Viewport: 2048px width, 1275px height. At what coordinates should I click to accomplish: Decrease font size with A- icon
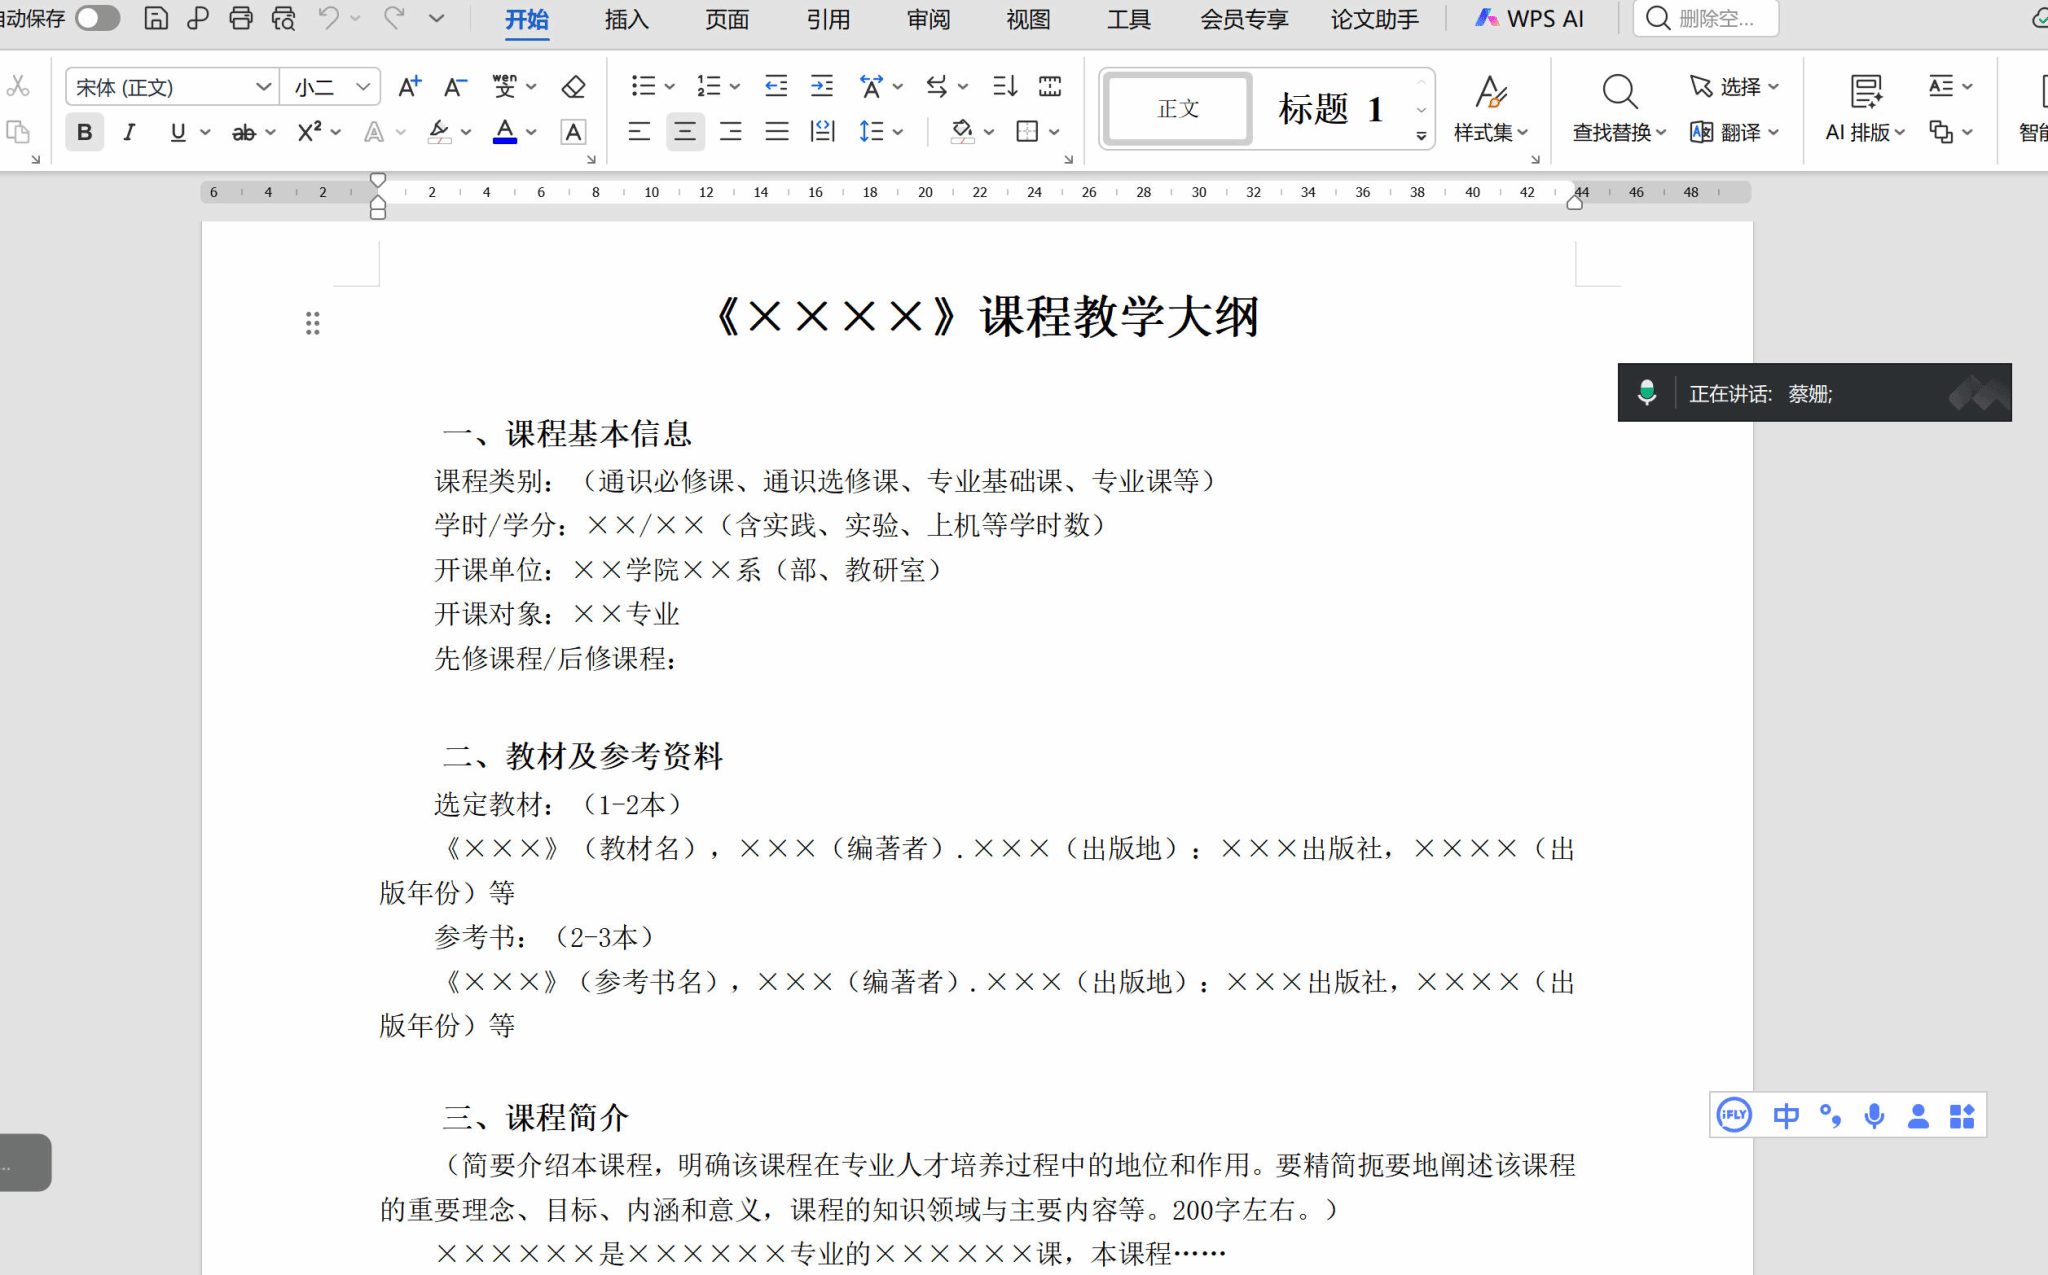(455, 87)
